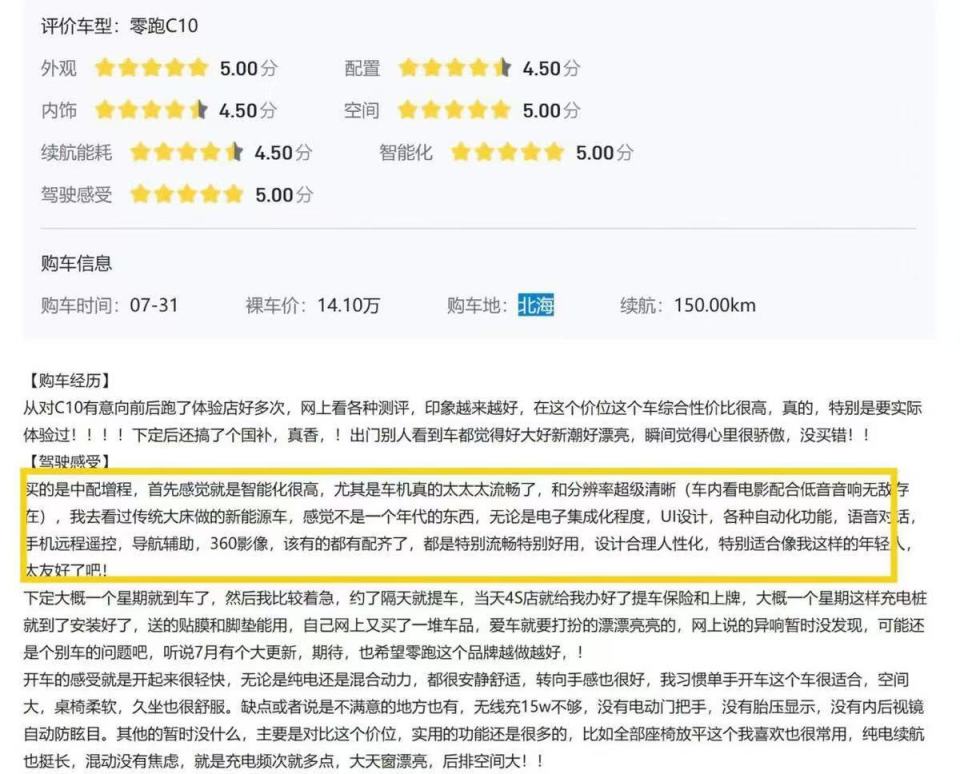Click the 续航能耗 score 4.50分
Viewport: 960px width, 774px height.
click(x=283, y=152)
